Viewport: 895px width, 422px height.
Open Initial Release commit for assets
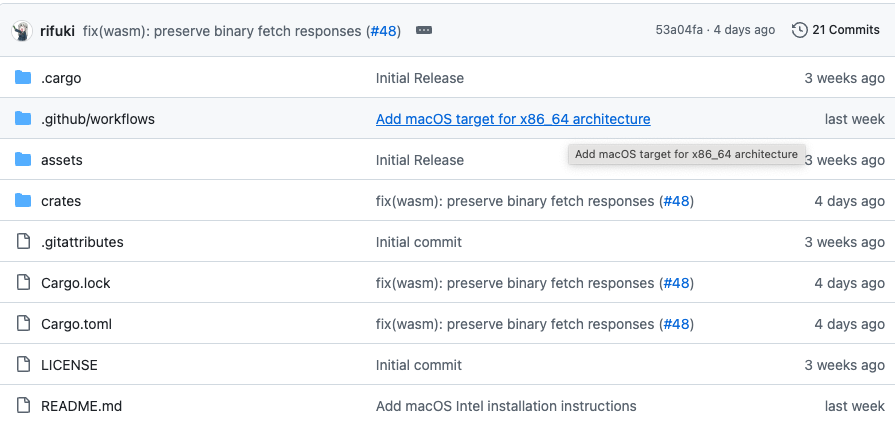pos(420,160)
